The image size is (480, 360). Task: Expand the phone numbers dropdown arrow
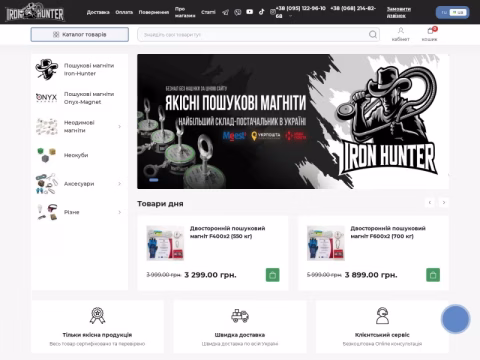(290, 16)
